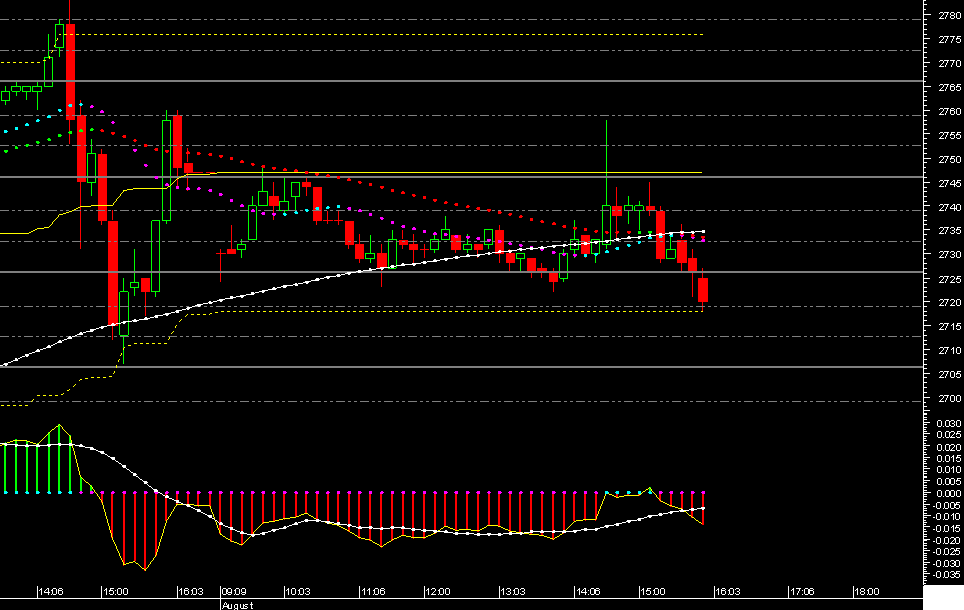The width and height of the screenshot is (964, 610).
Task: Click the 2700 price axis label
Action: [x=949, y=398]
